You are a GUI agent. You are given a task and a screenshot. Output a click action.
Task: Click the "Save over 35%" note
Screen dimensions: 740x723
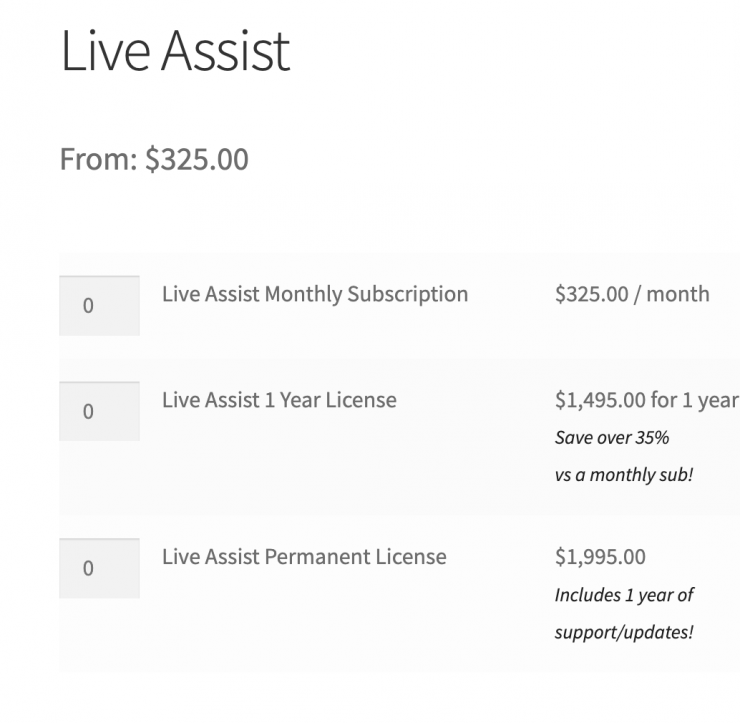611,437
